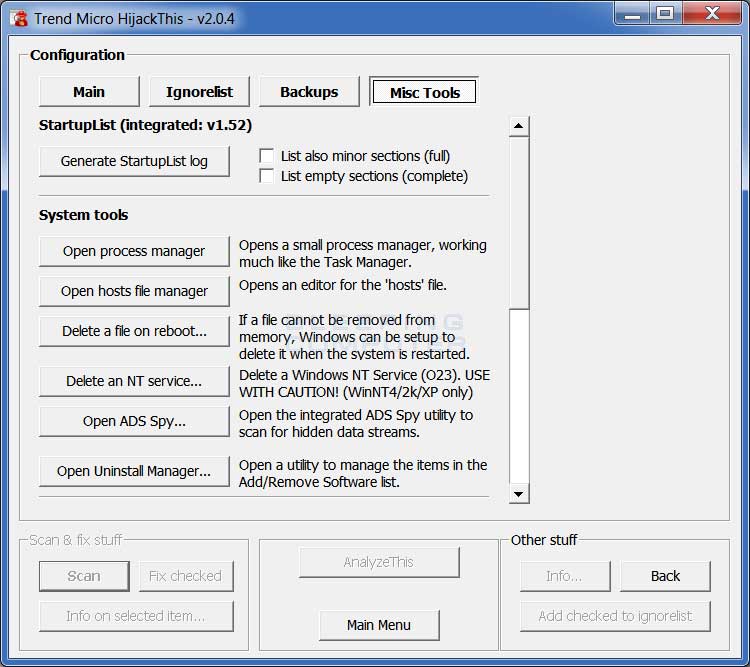Click description 'Open the integrated ADS Spy utility'

click(355, 415)
